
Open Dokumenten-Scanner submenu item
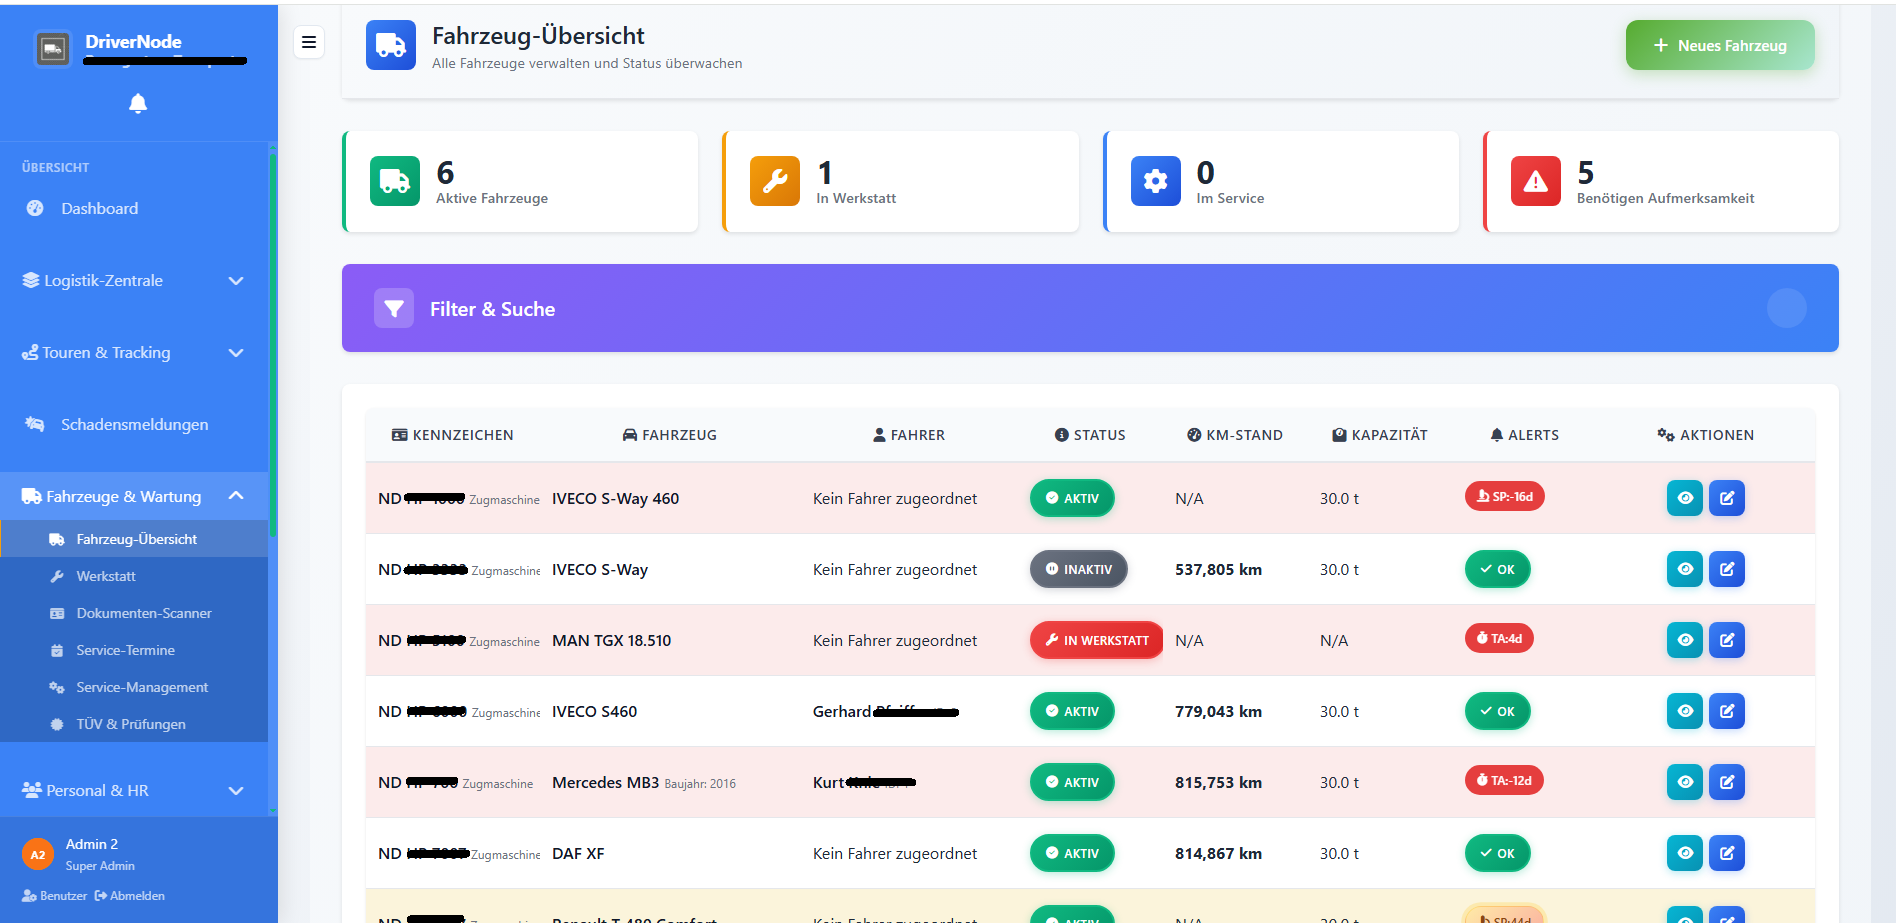(x=134, y=613)
